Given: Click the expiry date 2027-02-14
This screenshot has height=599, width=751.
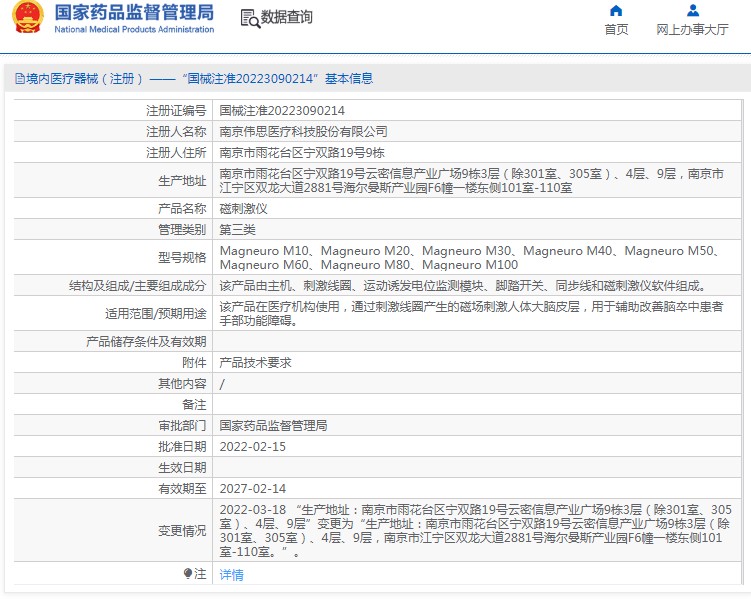Looking at the screenshot, I should [x=252, y=488].
